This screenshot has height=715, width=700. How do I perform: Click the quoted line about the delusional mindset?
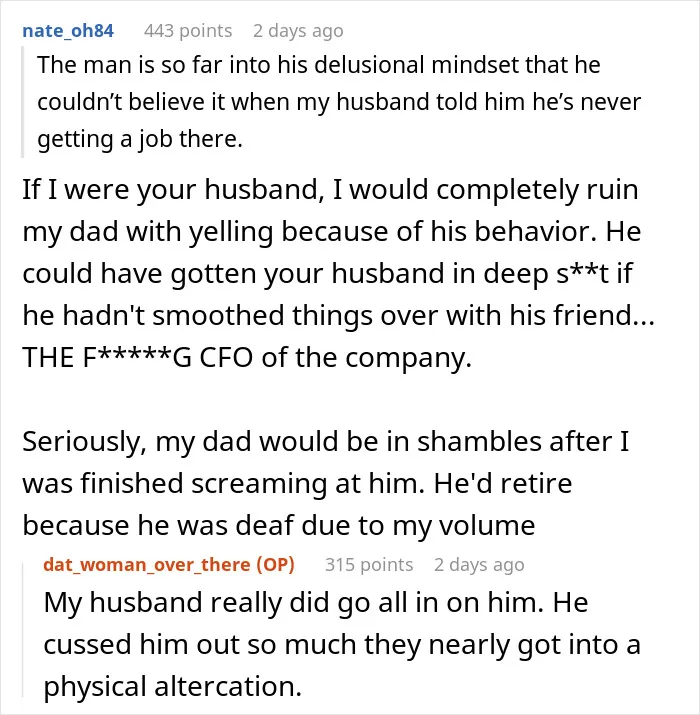319,65
